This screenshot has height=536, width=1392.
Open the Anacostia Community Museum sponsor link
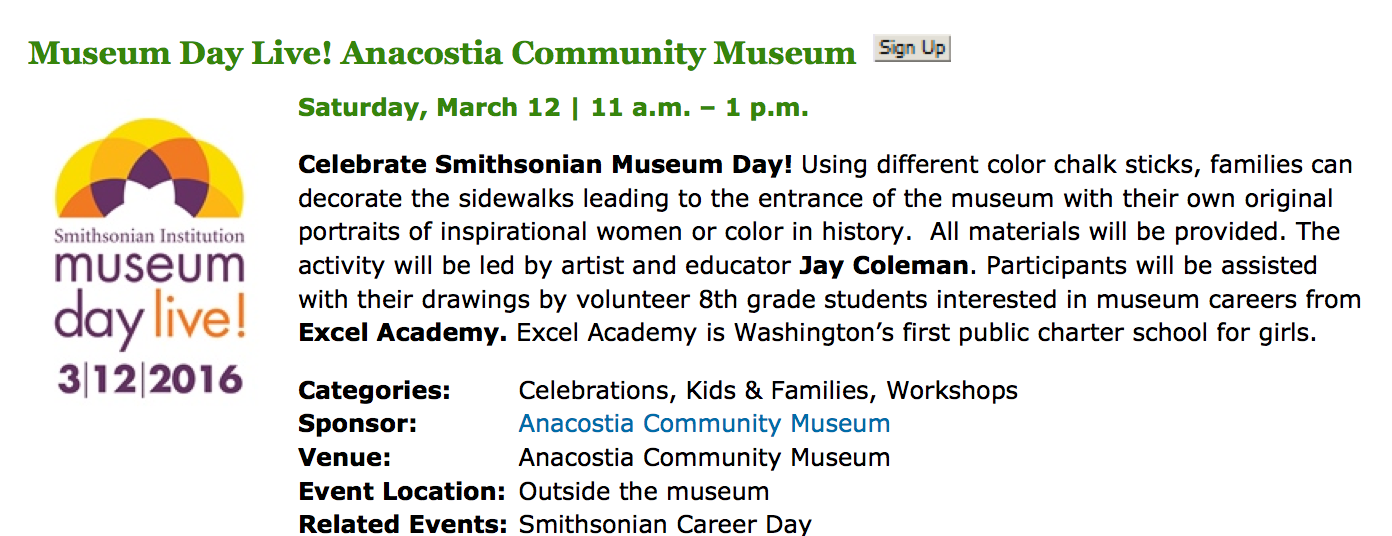(x=704, y=424)
